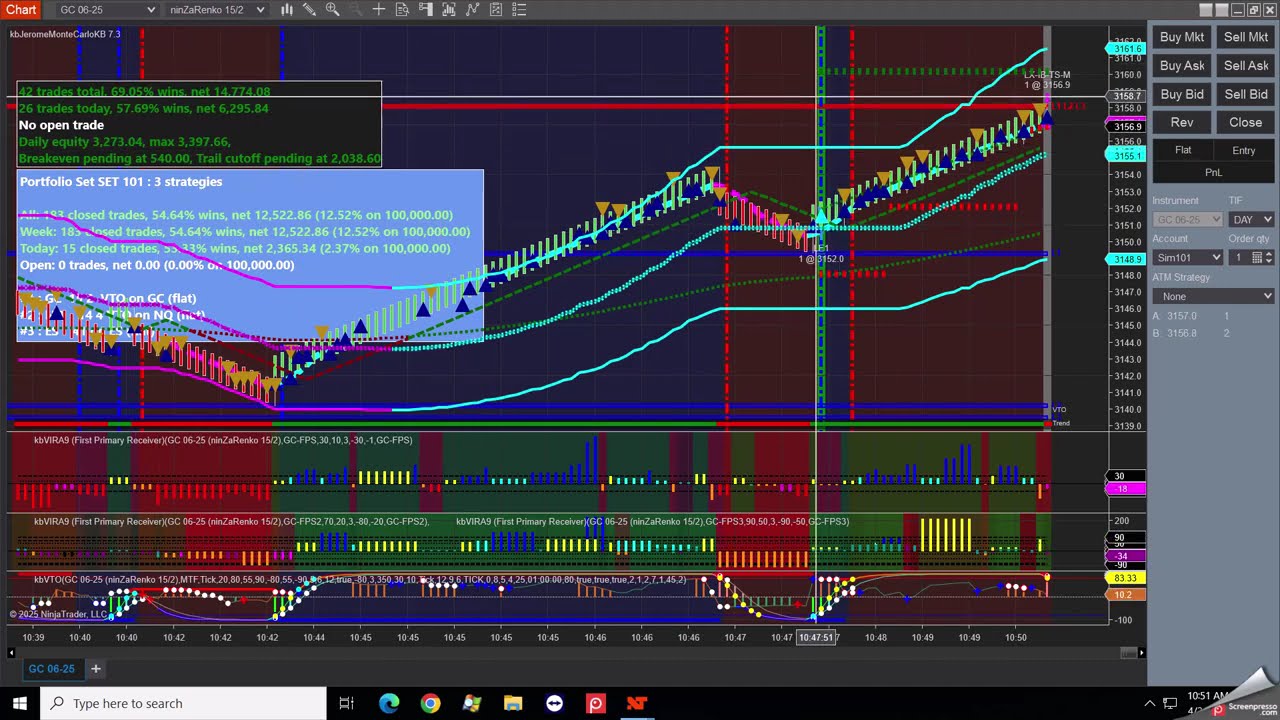Image resolution: width=1280 pixels, height=720 pixels.
Task: Open TeamViewer icon in taskbar
Action: (554, 703)
